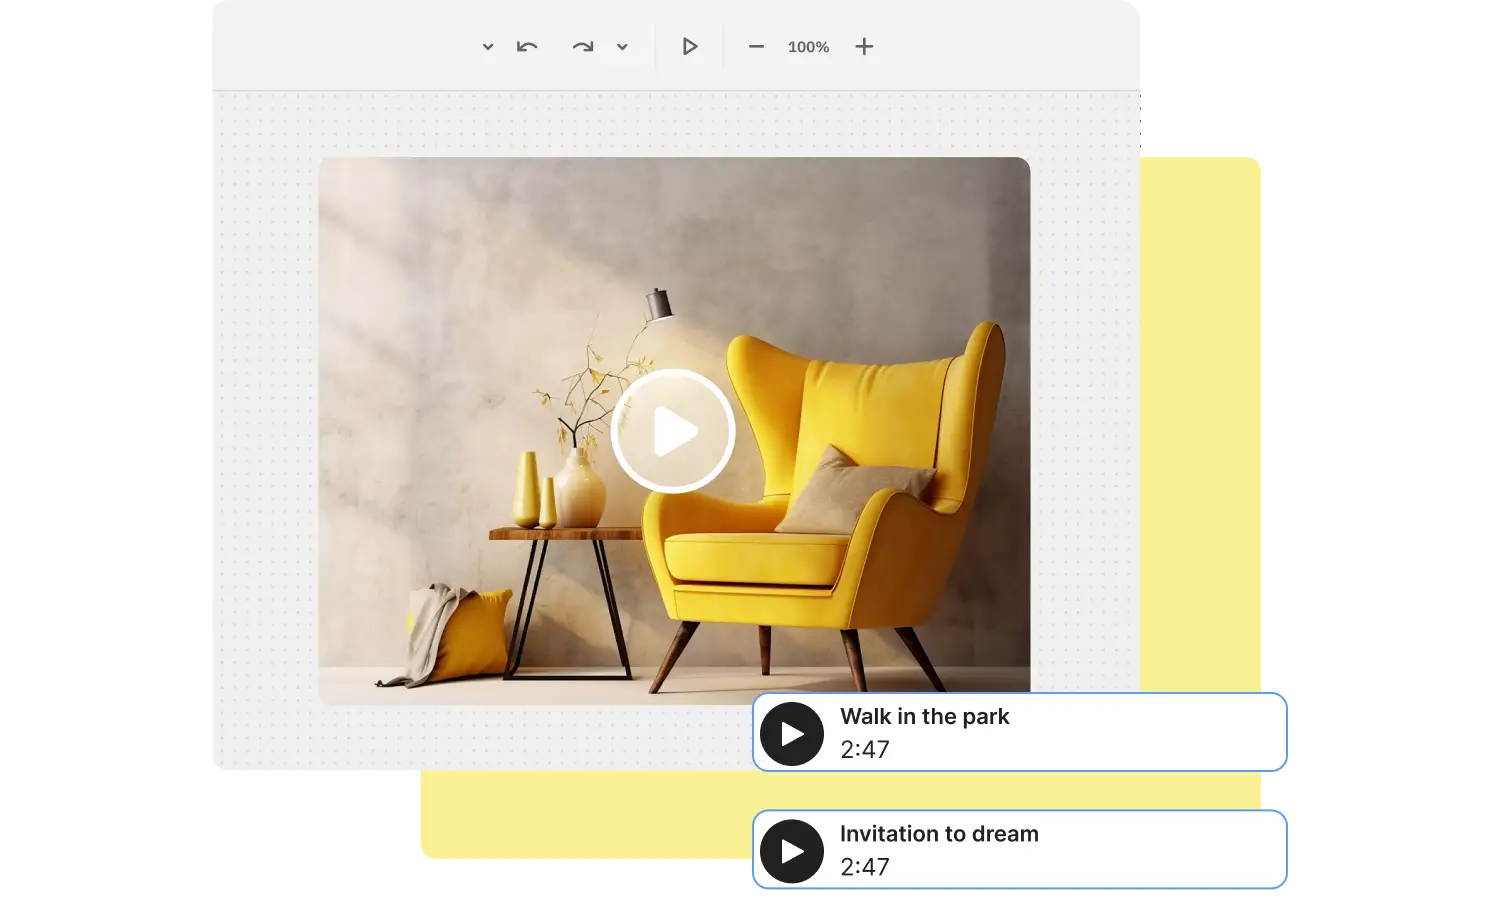This screenshot has height=900, width=1504.
Task: Open the 100% zoom level control
Action: 807,46
